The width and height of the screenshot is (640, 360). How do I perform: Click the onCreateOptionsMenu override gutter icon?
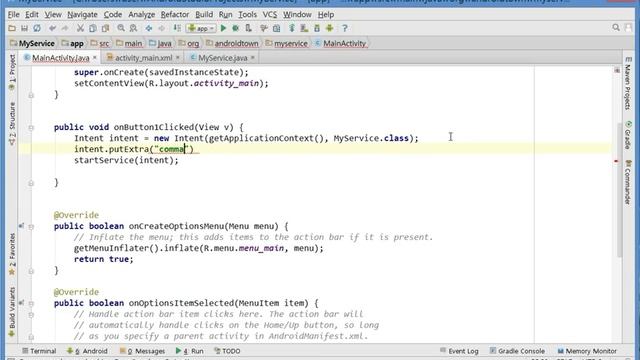[x=21, y=226]
